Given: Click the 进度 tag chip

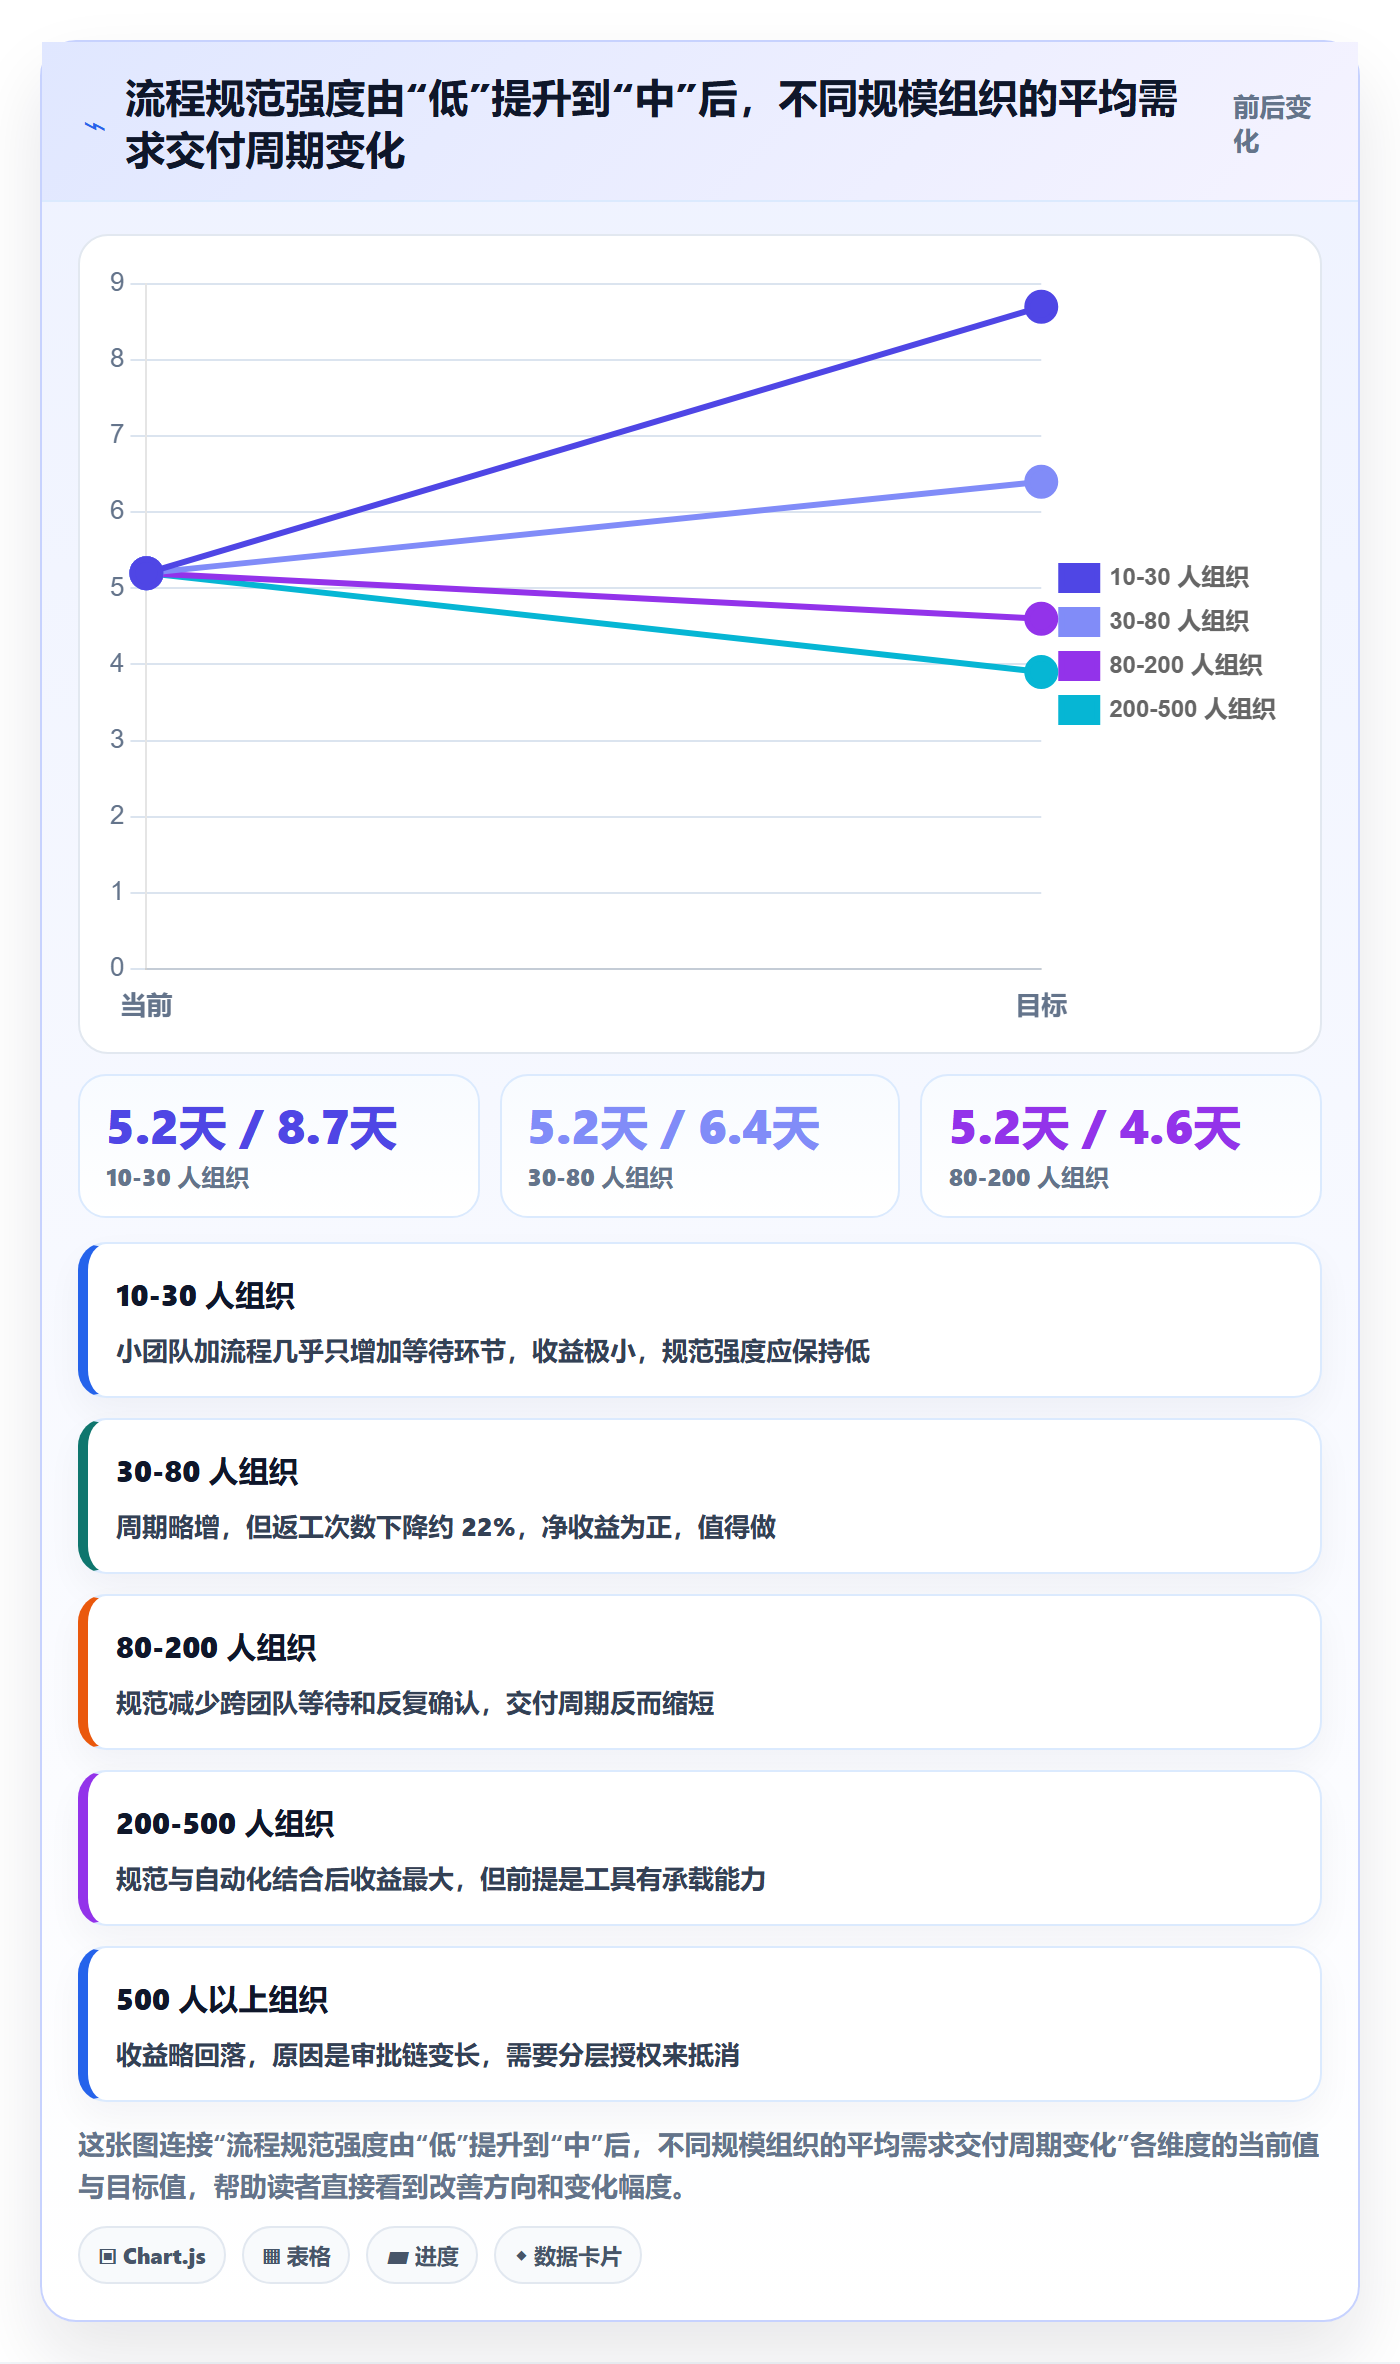Looking at the screenshot, I should point(422,2256).
